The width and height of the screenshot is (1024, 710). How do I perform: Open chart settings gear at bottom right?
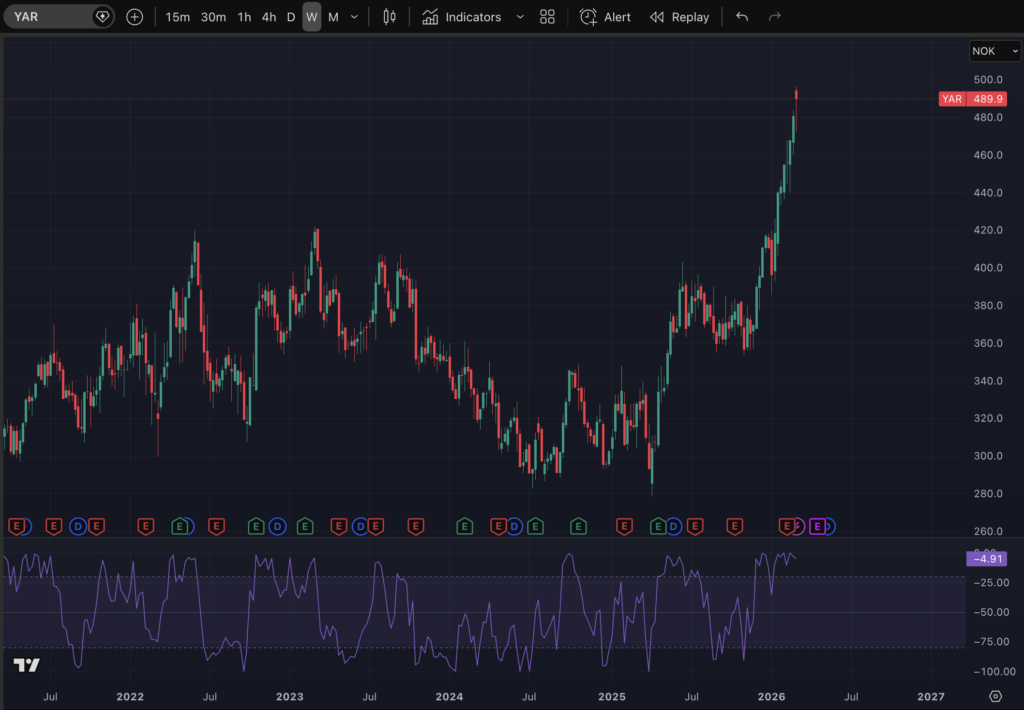pyautogui.click(x=995, y=696)
